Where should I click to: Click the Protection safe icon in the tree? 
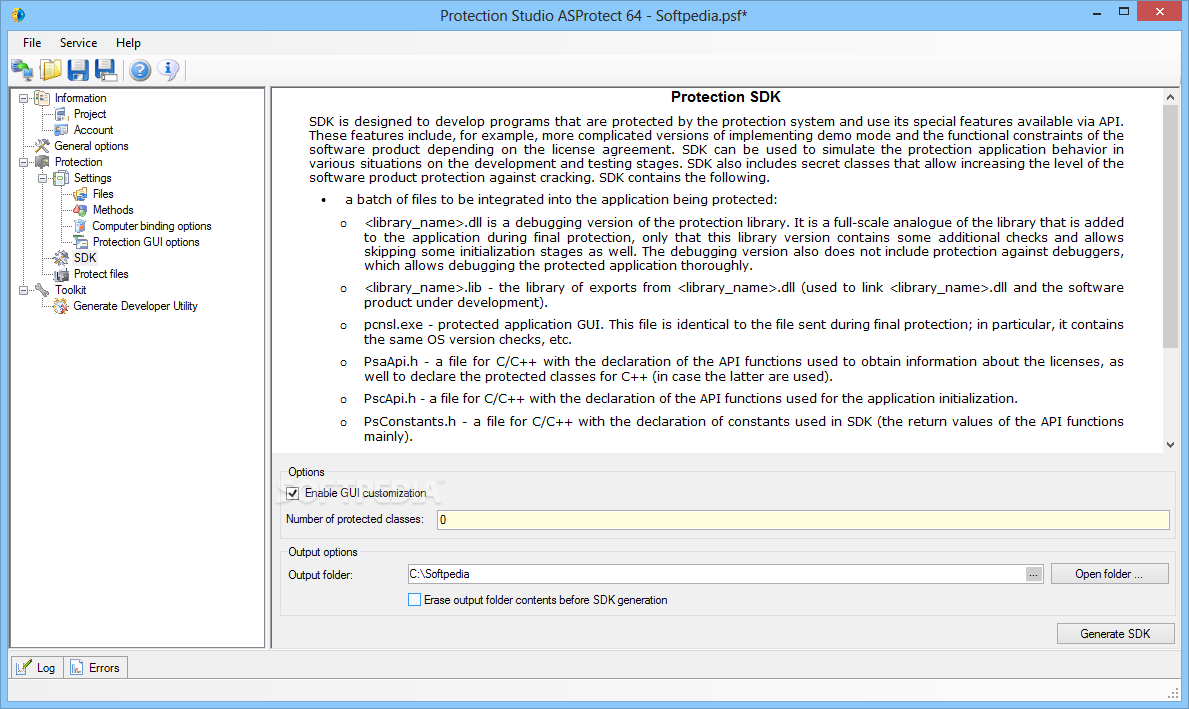click(42, 162)
